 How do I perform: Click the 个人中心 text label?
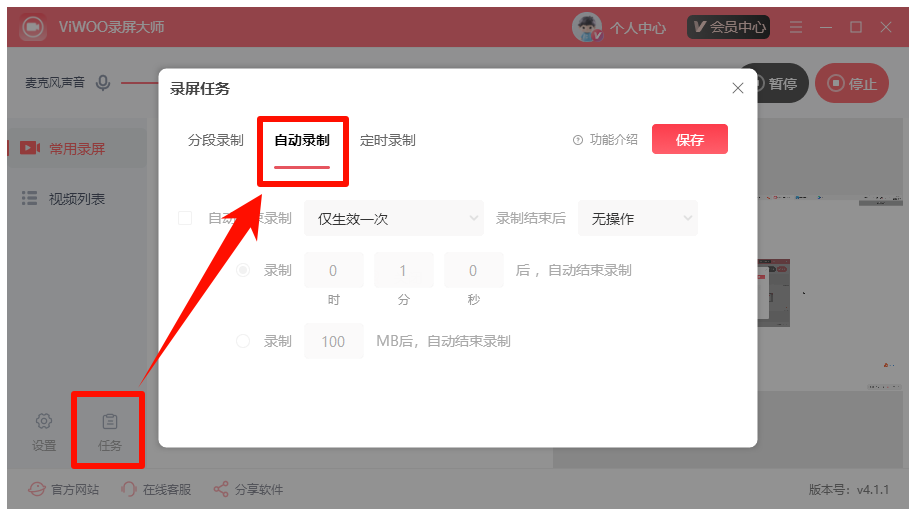click(x=638, y=27)
